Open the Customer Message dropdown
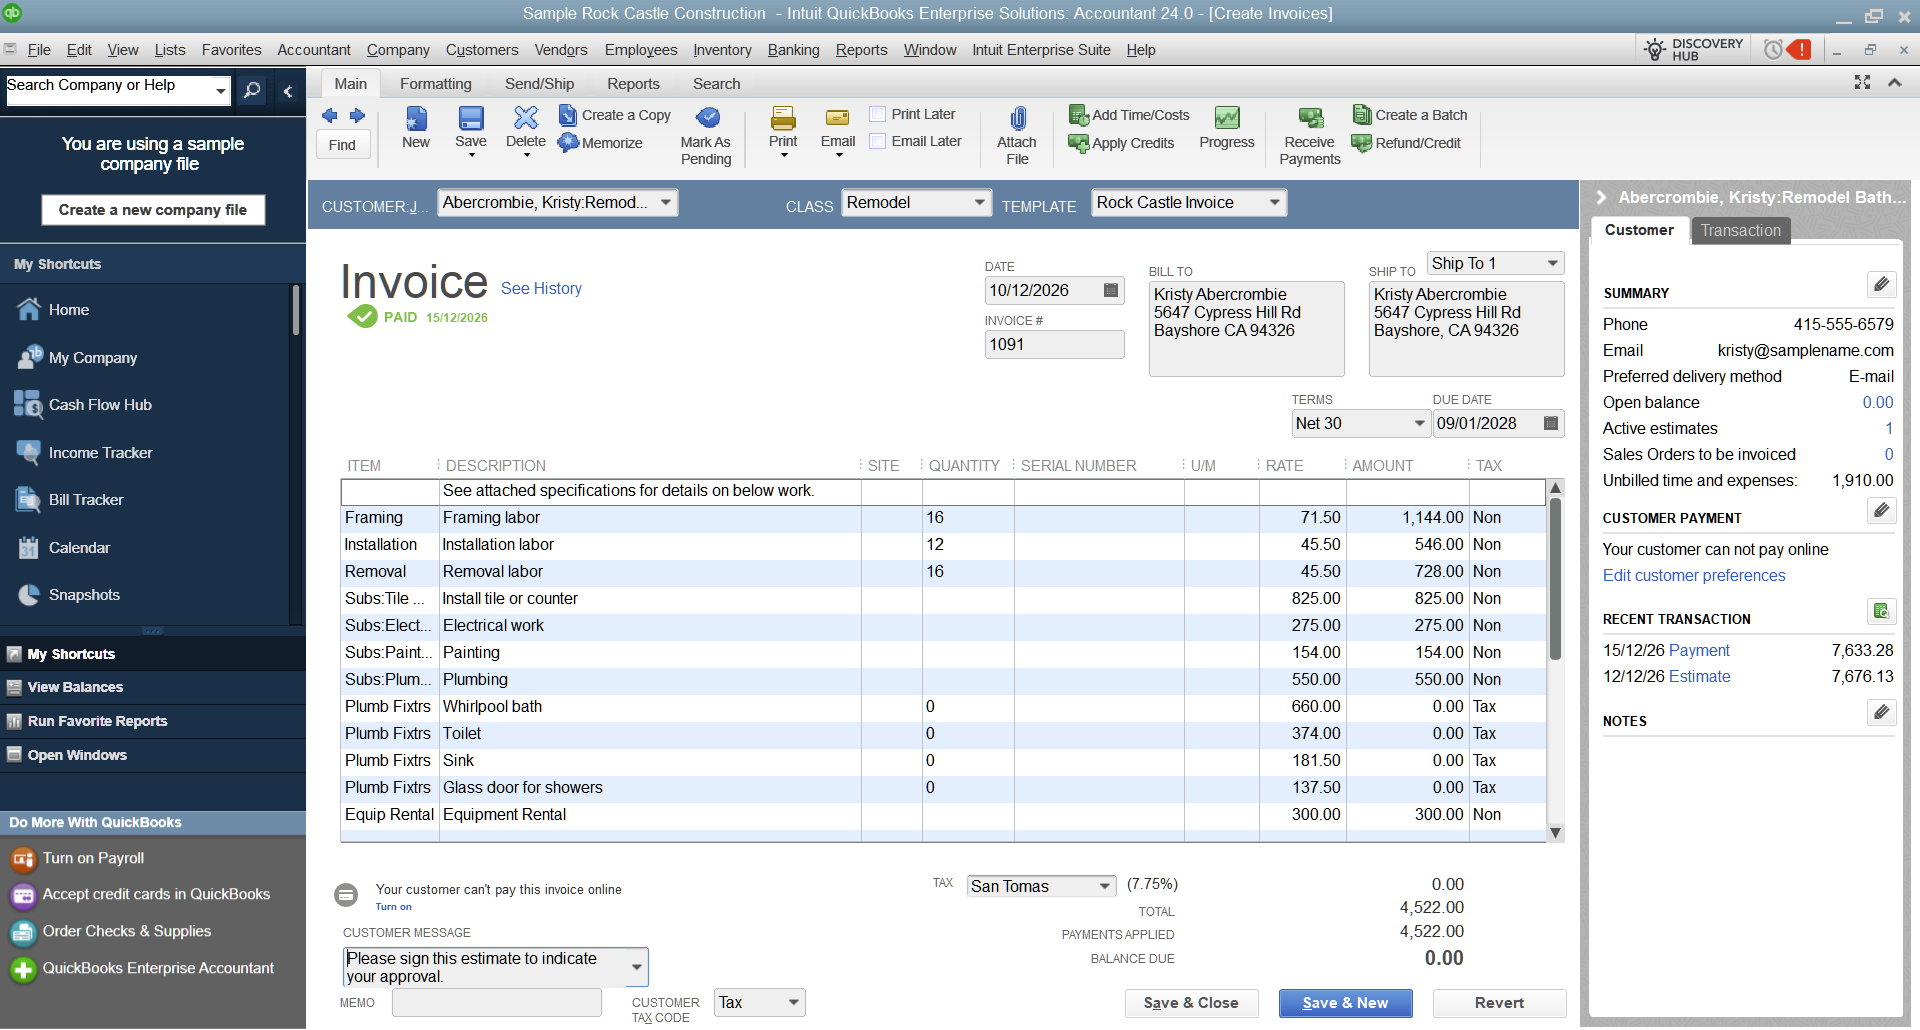The height and width of the screenshot is (1030, 1920). 636,967
